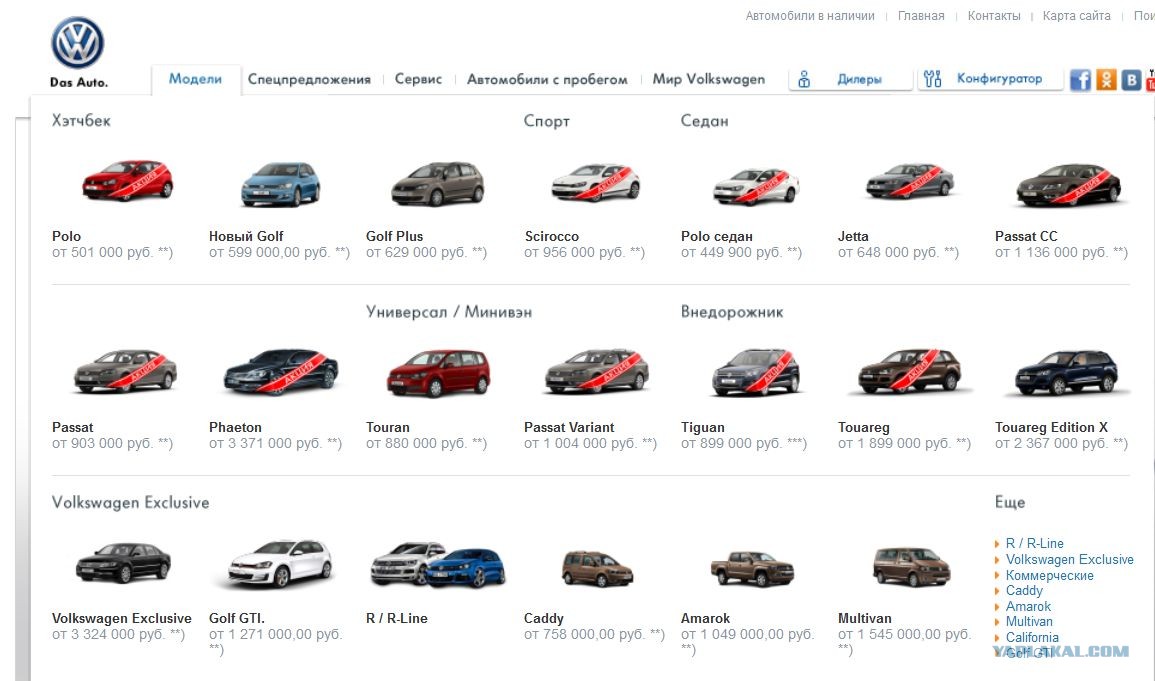Viewport: 1155px width, 681px height.
Task: Select the grey Passat sedan image
Action: pyautogui.click(x=125, y=371)
